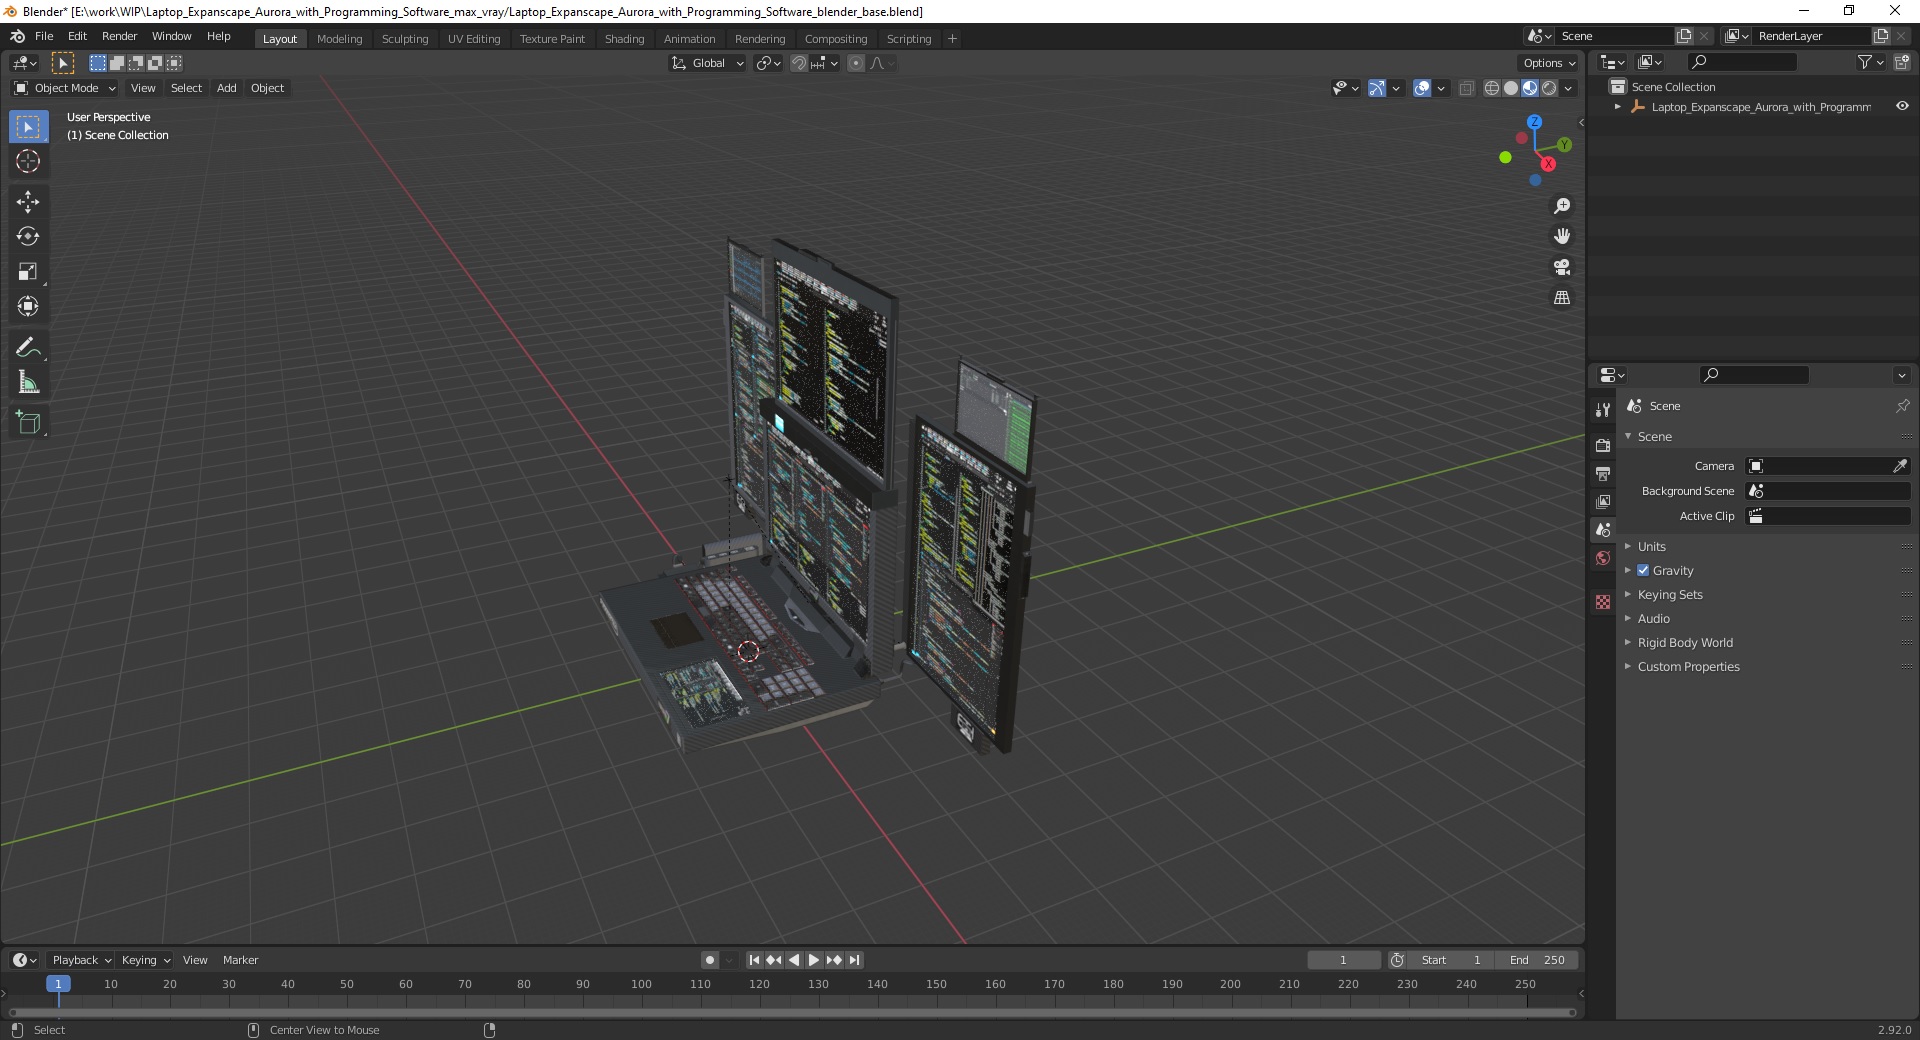This screenshot has width=1920, height=1040.
Task: Open the Tool properties tab
Action: tap(1603, 410)
